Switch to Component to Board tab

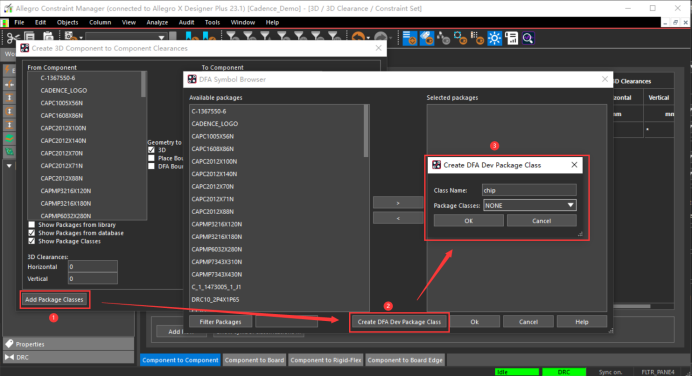254,360
